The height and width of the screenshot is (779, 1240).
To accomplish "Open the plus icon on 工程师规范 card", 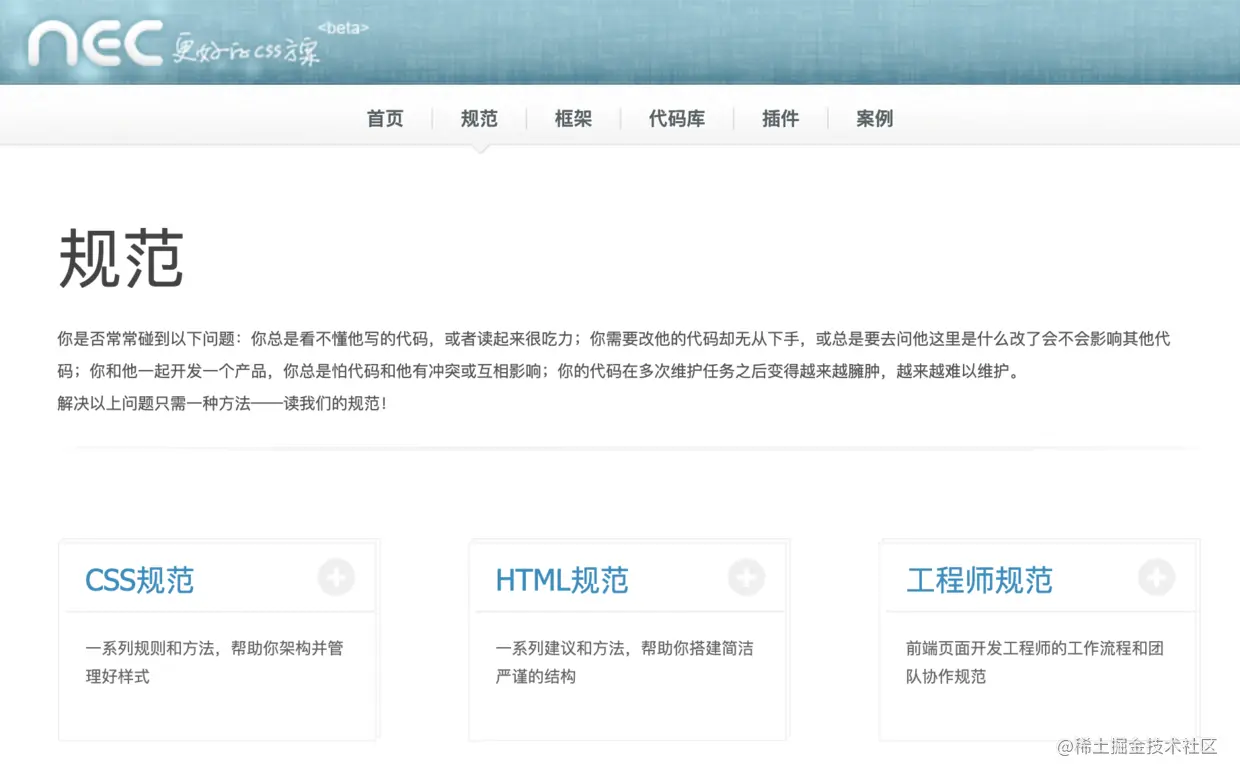I will click(x=1156, y=577).
